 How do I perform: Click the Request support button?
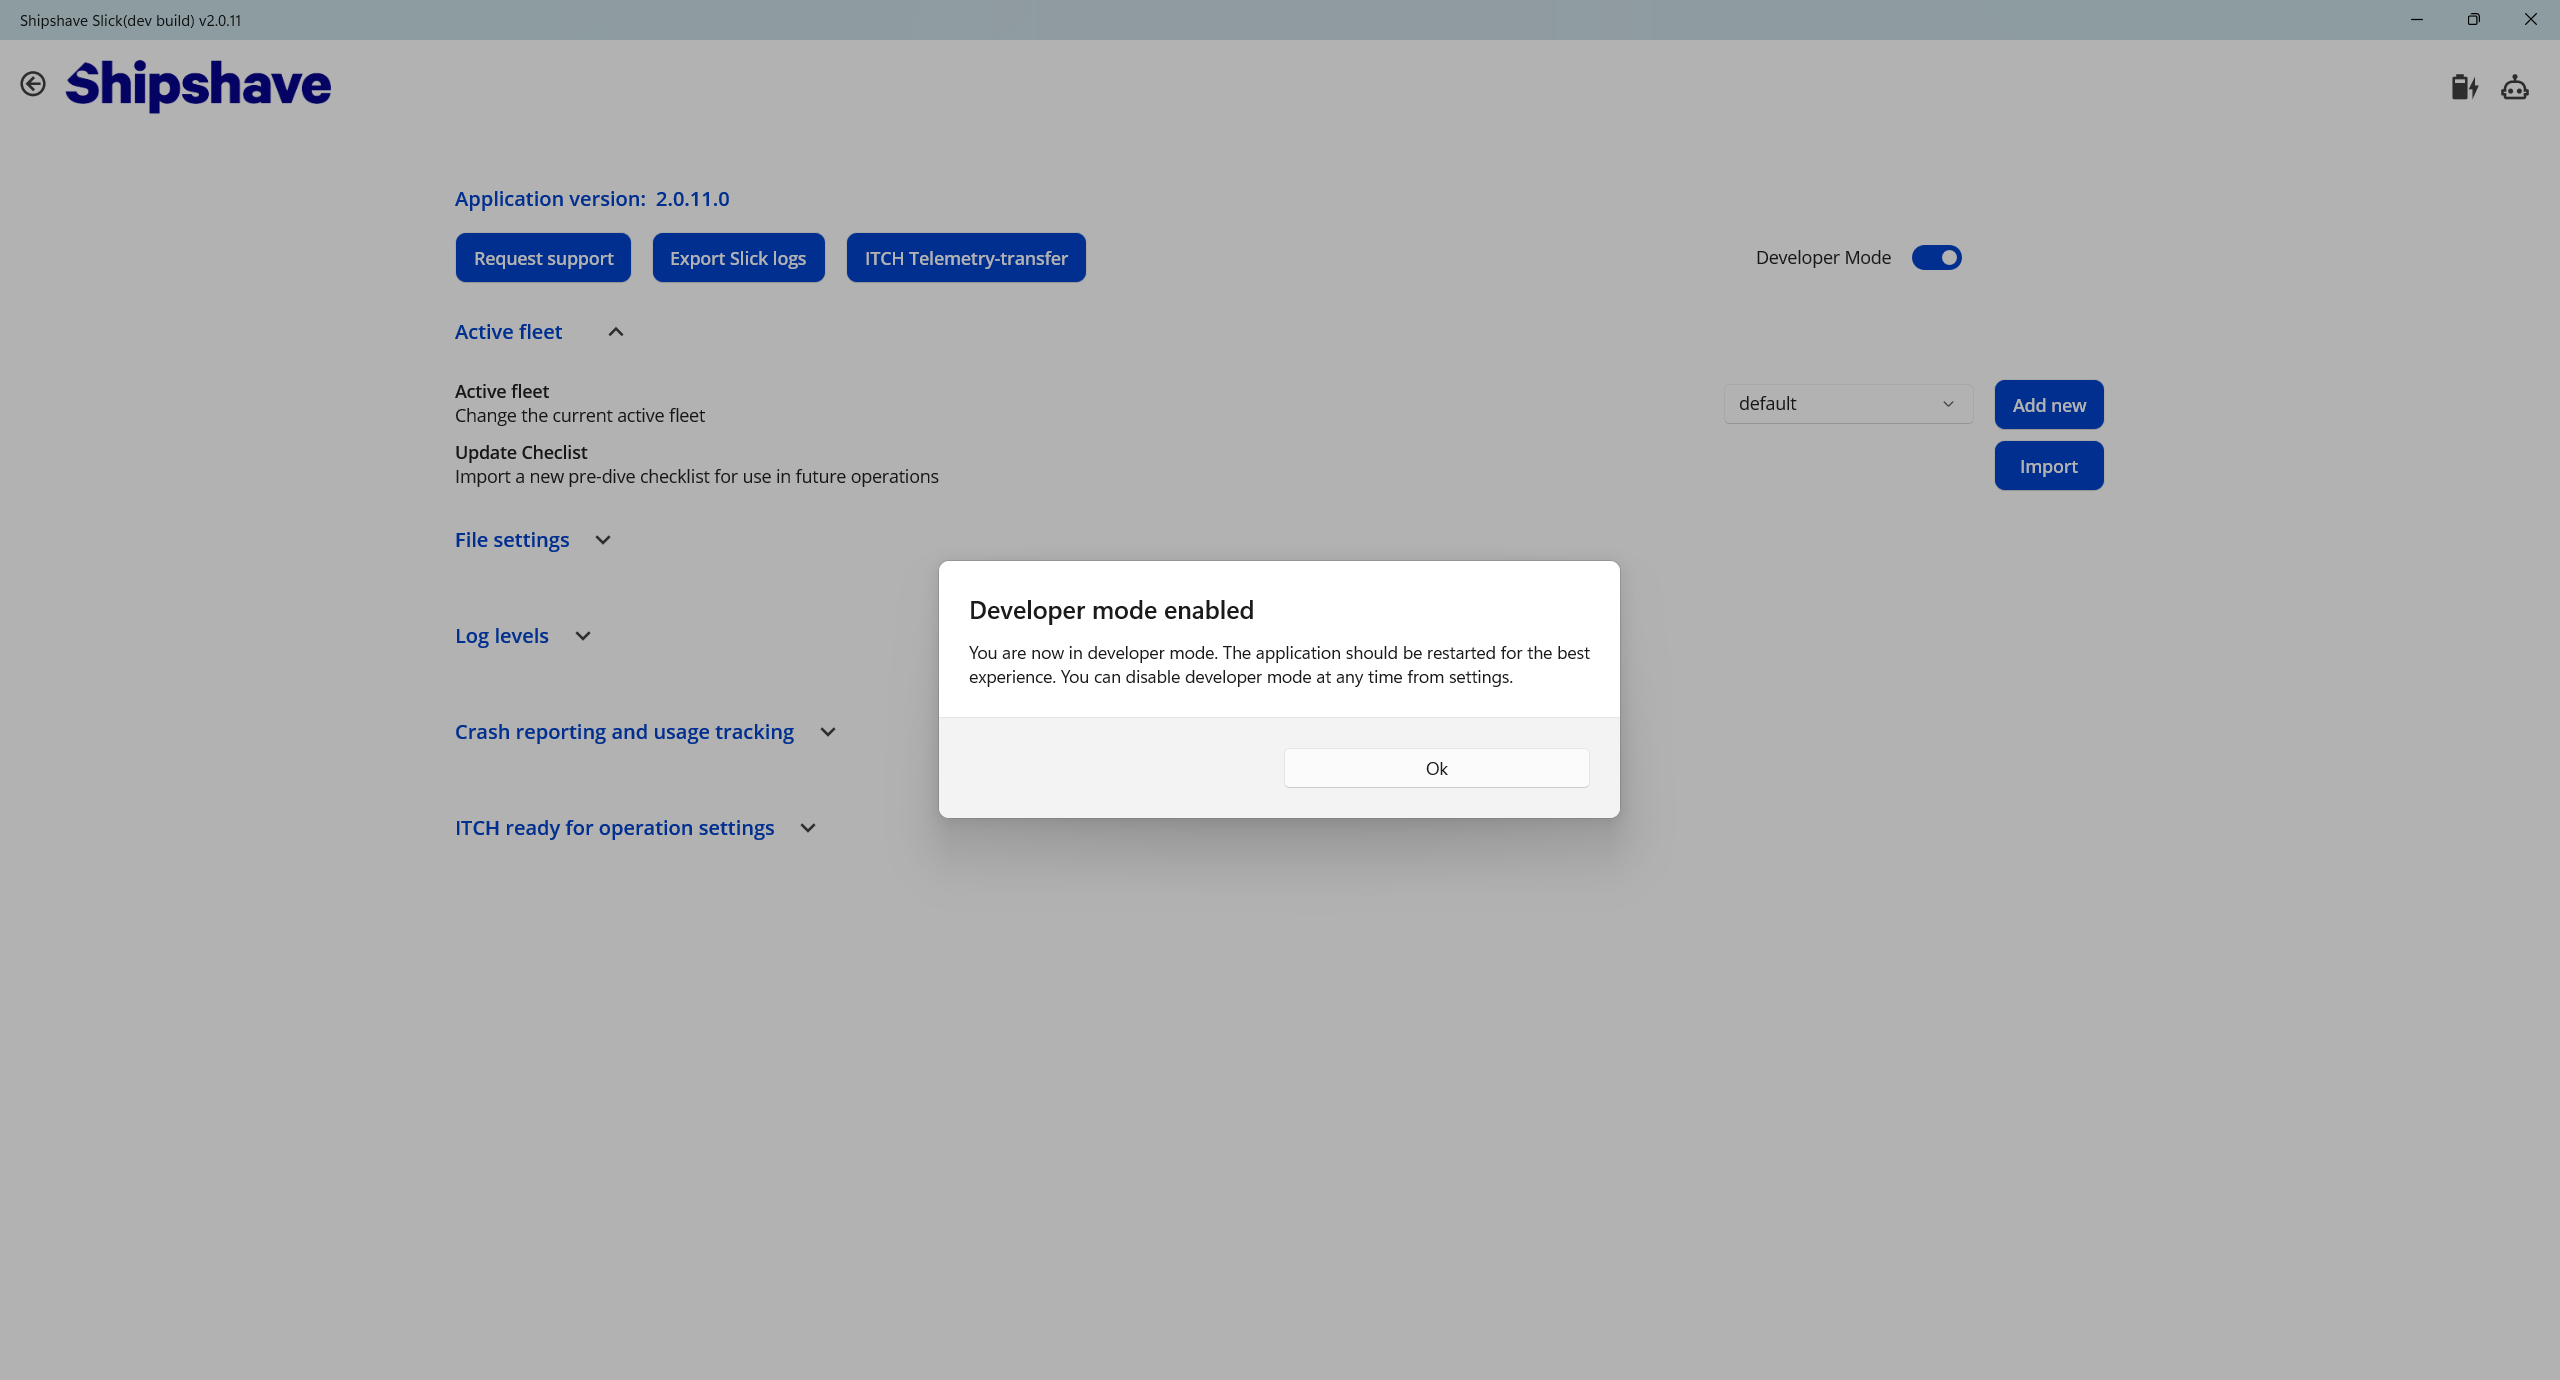[543, 258]
